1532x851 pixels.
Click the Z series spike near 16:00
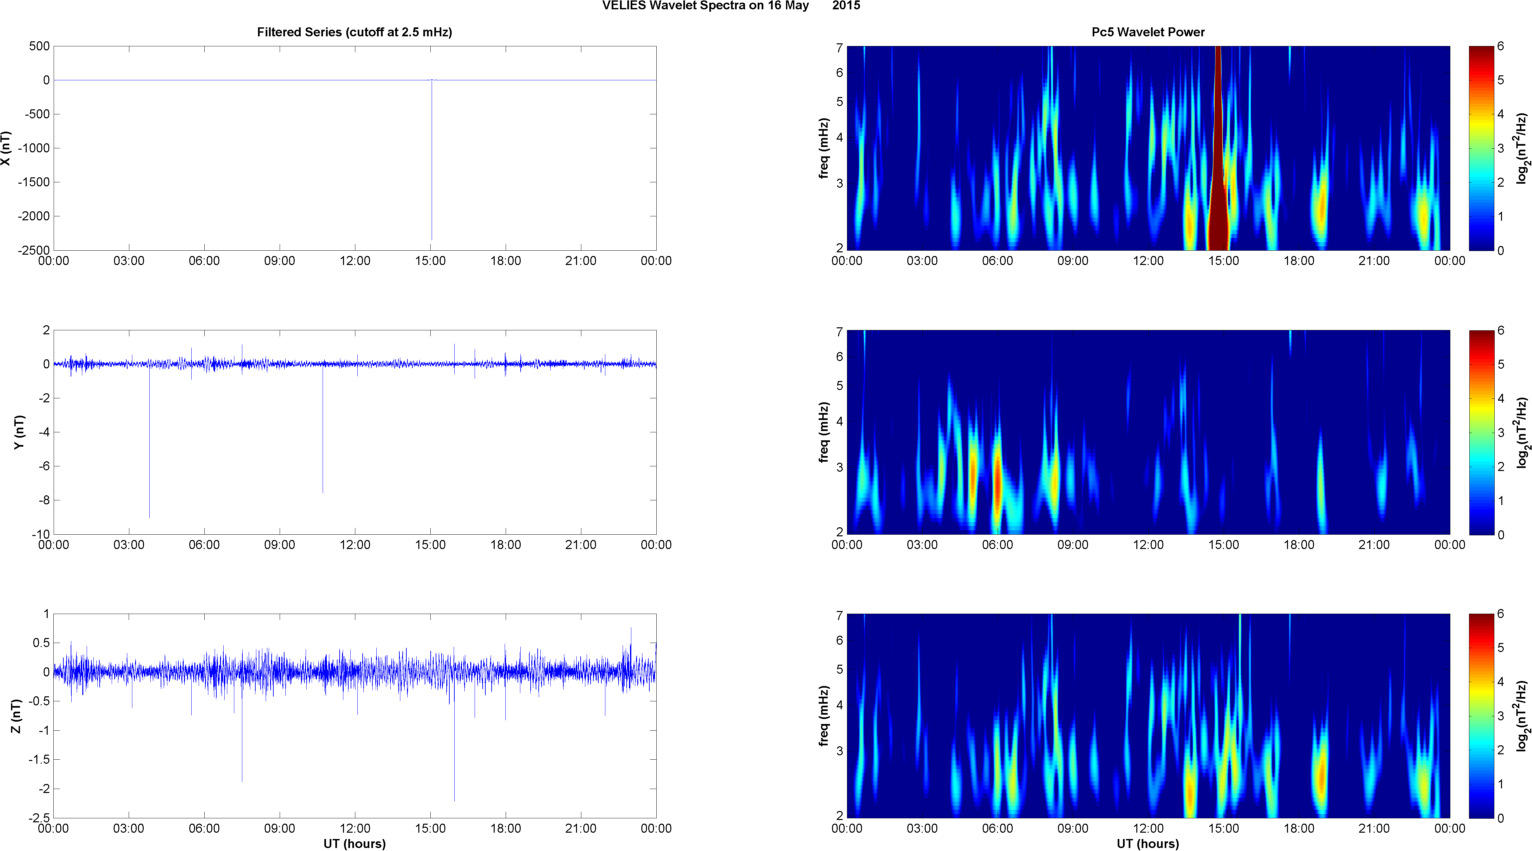454,736
